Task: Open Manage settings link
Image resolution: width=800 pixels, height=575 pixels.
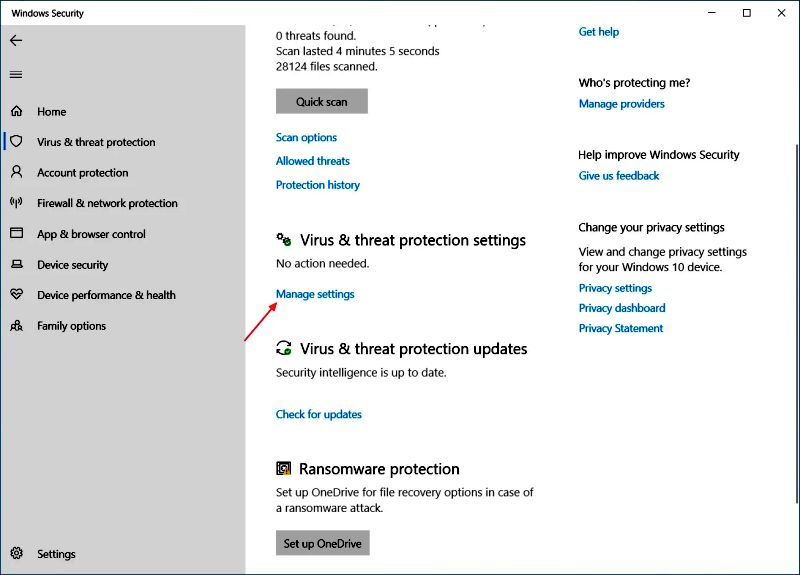Action: (x=315, y=294)
